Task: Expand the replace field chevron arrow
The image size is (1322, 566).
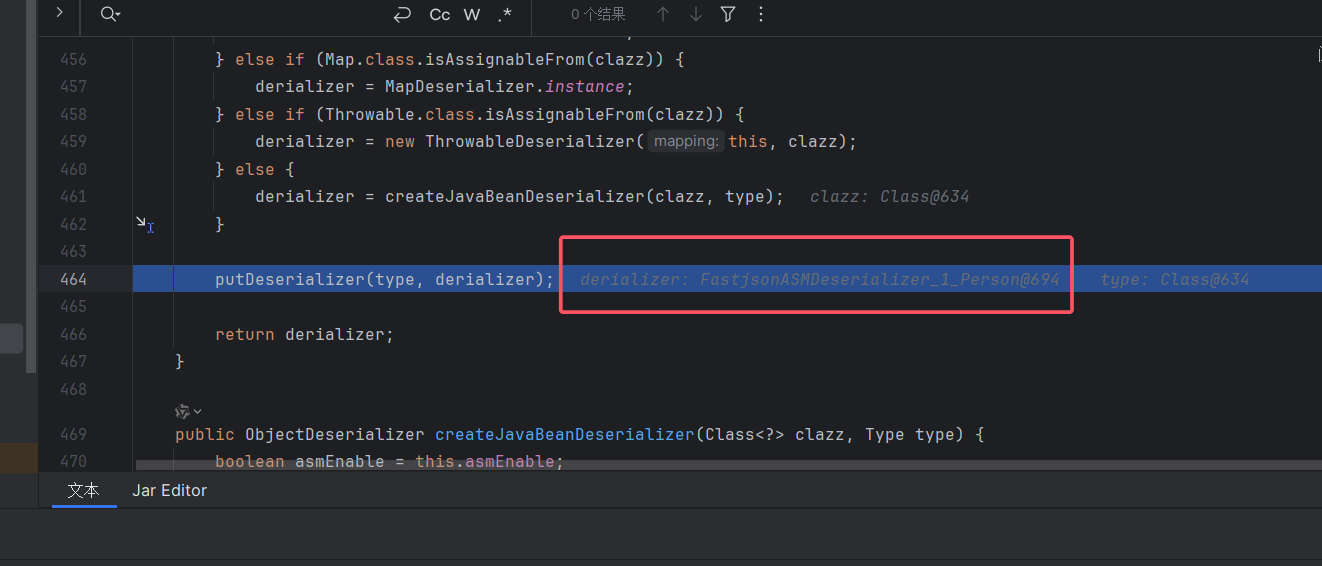Action: pyautogui.click(x=59, y=13)
